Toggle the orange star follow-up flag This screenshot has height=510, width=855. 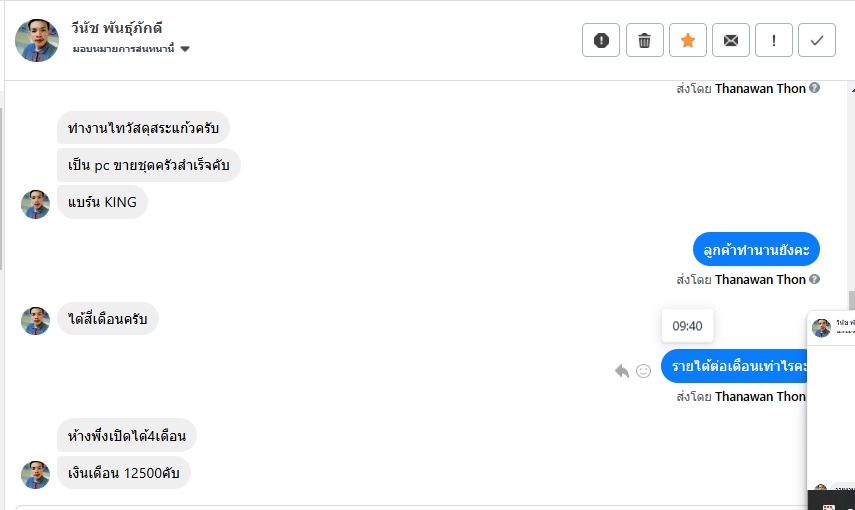tap(687, 40)
